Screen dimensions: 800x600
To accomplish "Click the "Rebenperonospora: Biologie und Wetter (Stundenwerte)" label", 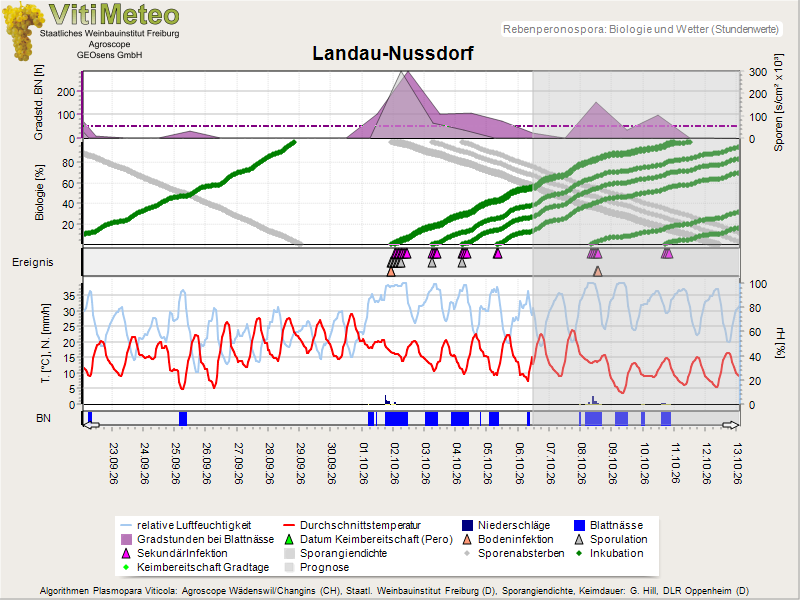I will (641, 29).
